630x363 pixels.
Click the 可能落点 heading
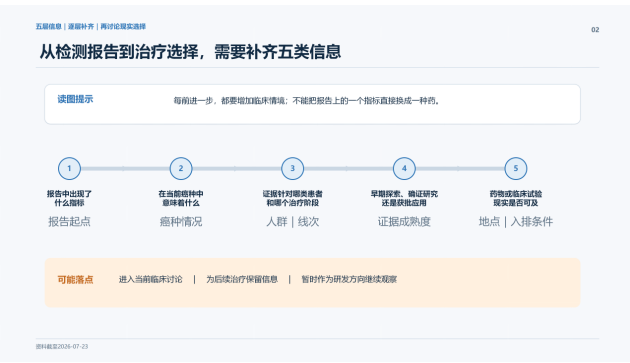pyautogui.click(x=75, y=280)
